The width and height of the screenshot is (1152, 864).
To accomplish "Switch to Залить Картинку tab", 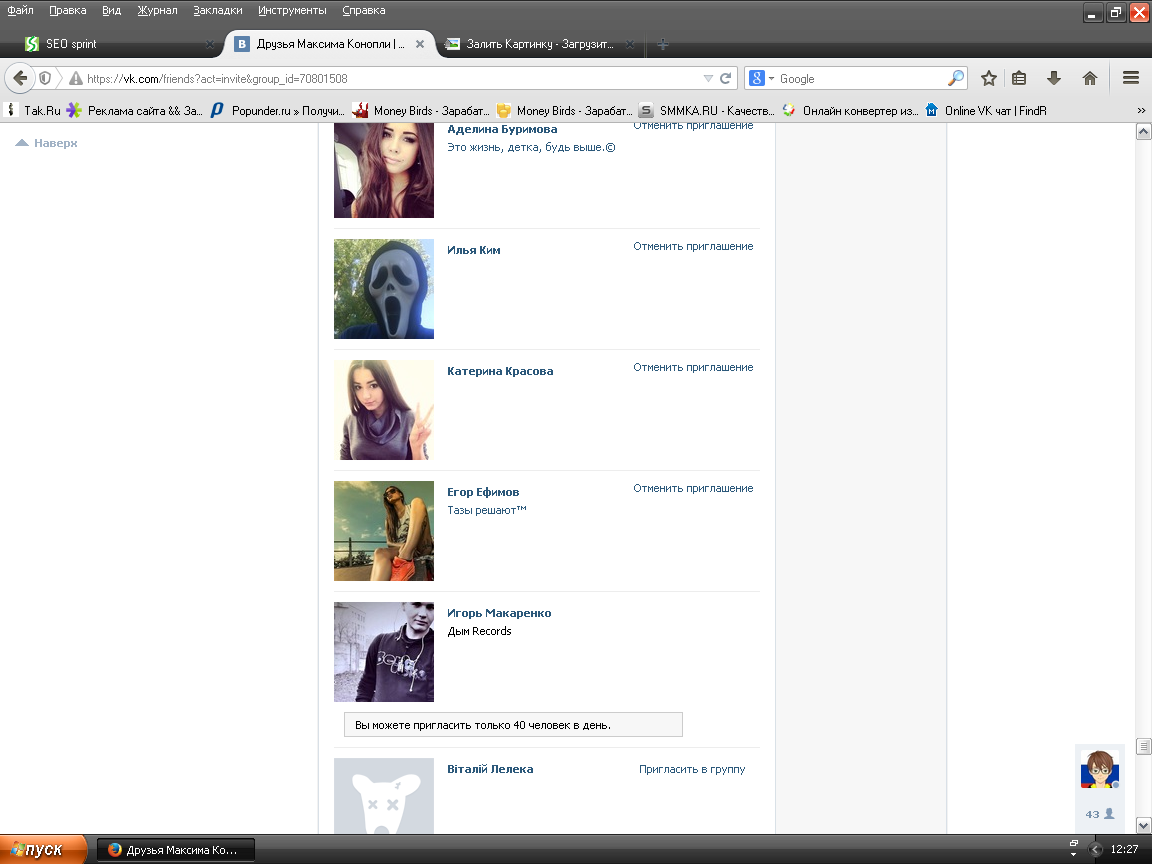I will pyautogui.click(x=540, y=44).
